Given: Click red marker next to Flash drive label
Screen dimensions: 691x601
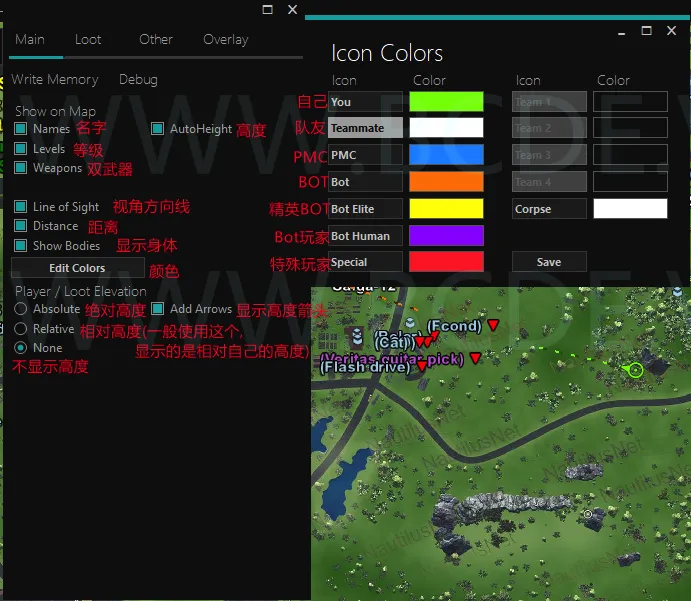Looking at the screenshot, I should (422, 366).
